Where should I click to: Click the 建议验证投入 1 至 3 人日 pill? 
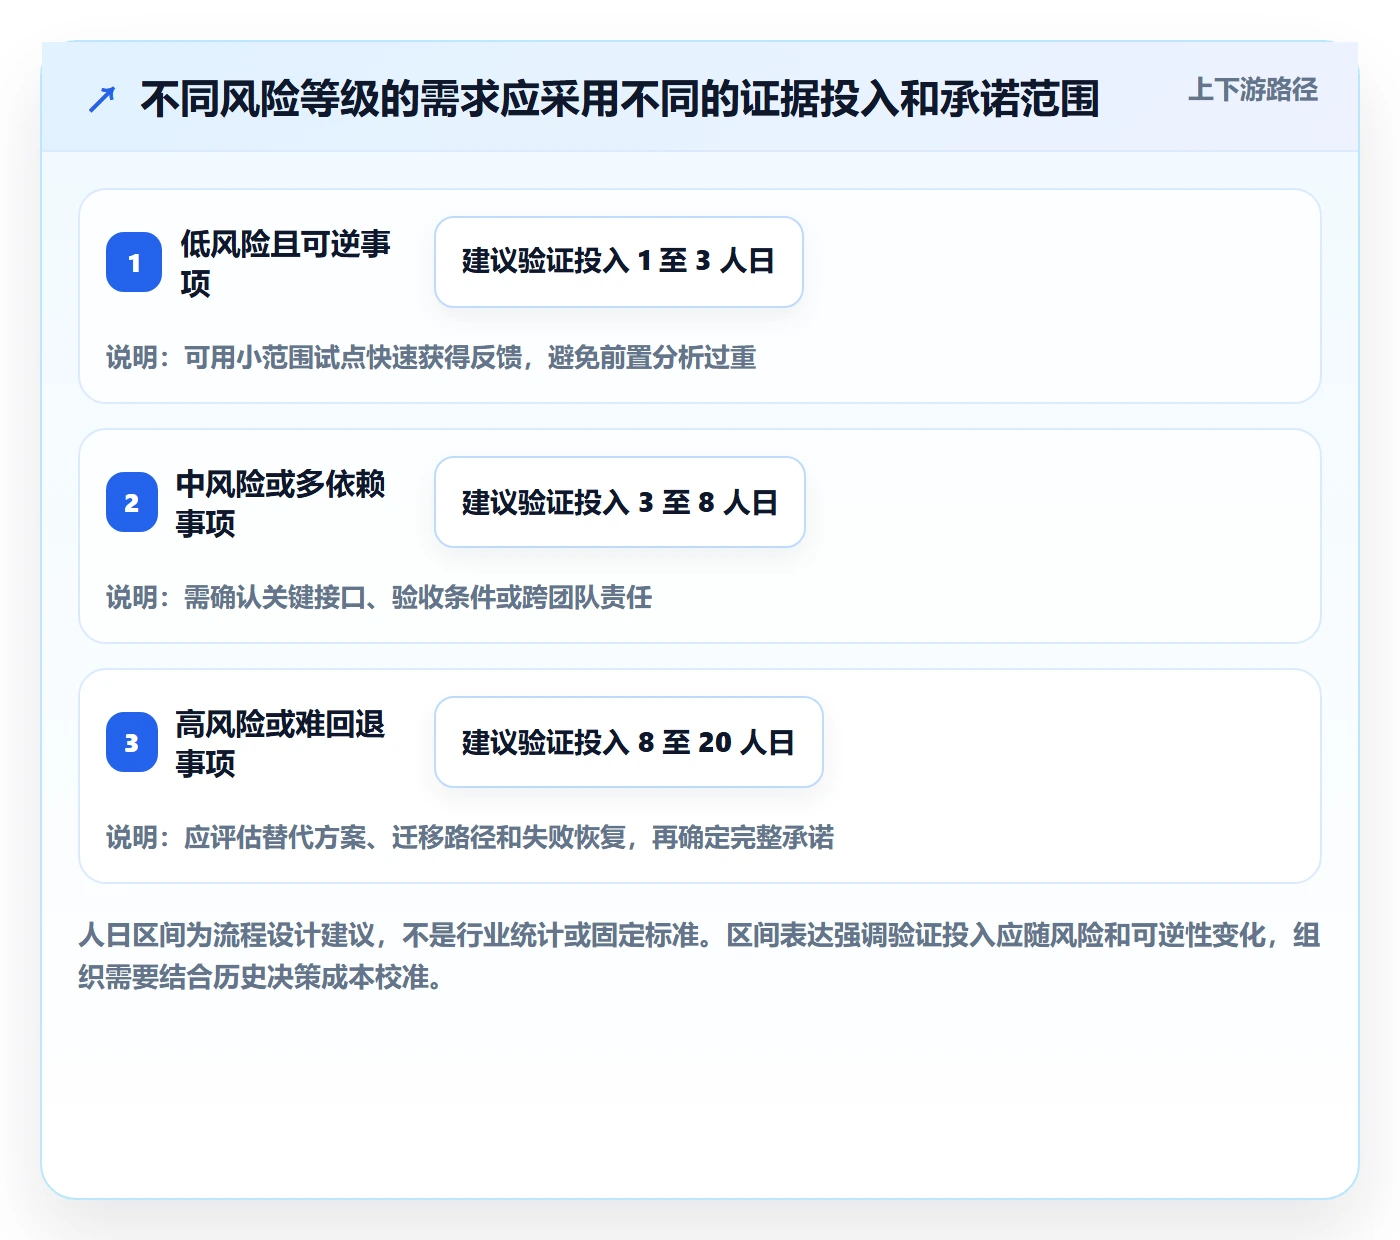[x=619, y=262]
